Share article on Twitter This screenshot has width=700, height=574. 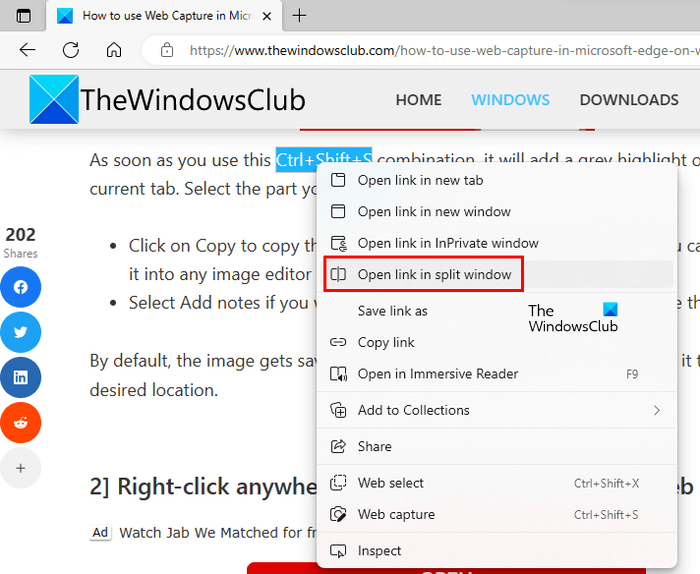21,332
